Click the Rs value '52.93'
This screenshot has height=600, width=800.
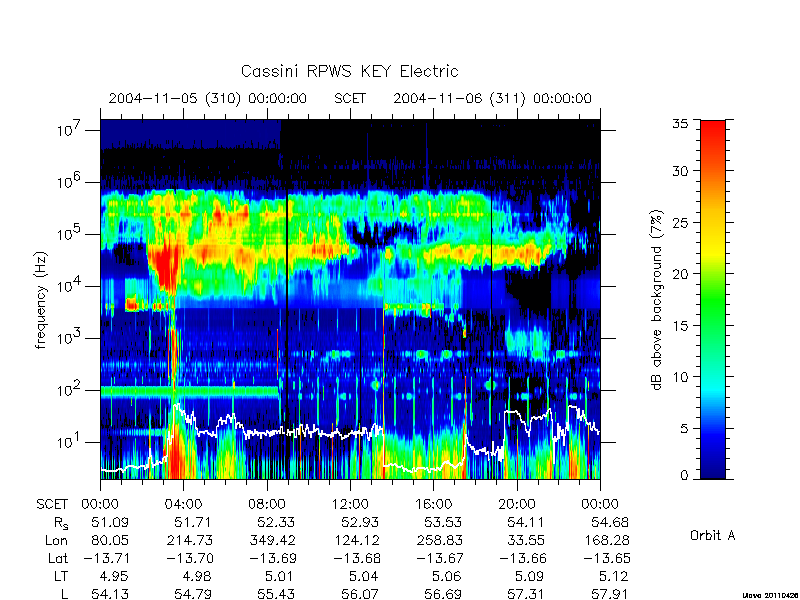360,522
